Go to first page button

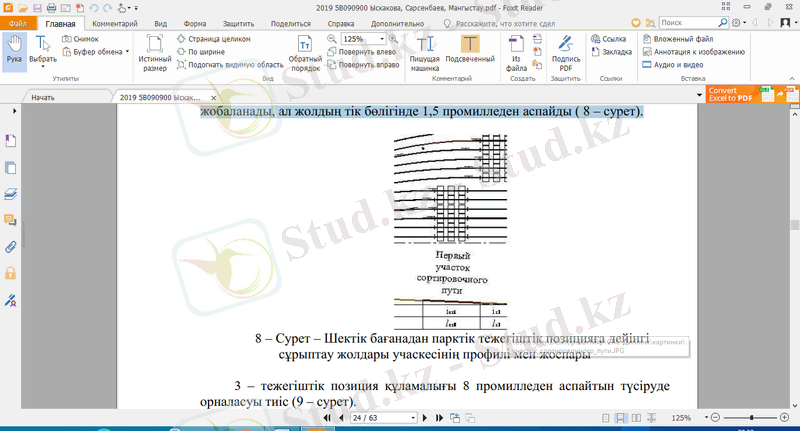(x=327, y=418)
